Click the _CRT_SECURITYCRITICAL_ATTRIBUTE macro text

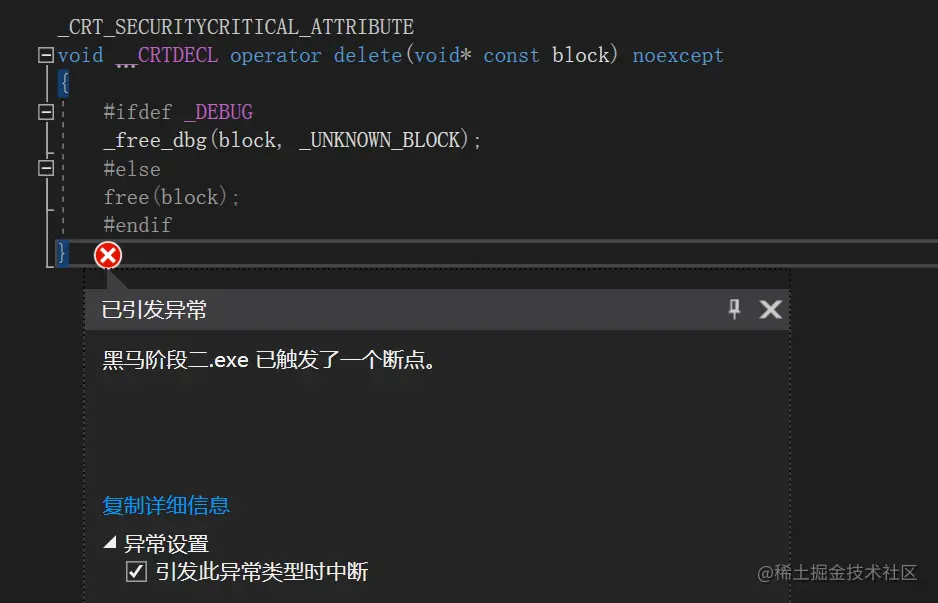(x=236, y=27)
